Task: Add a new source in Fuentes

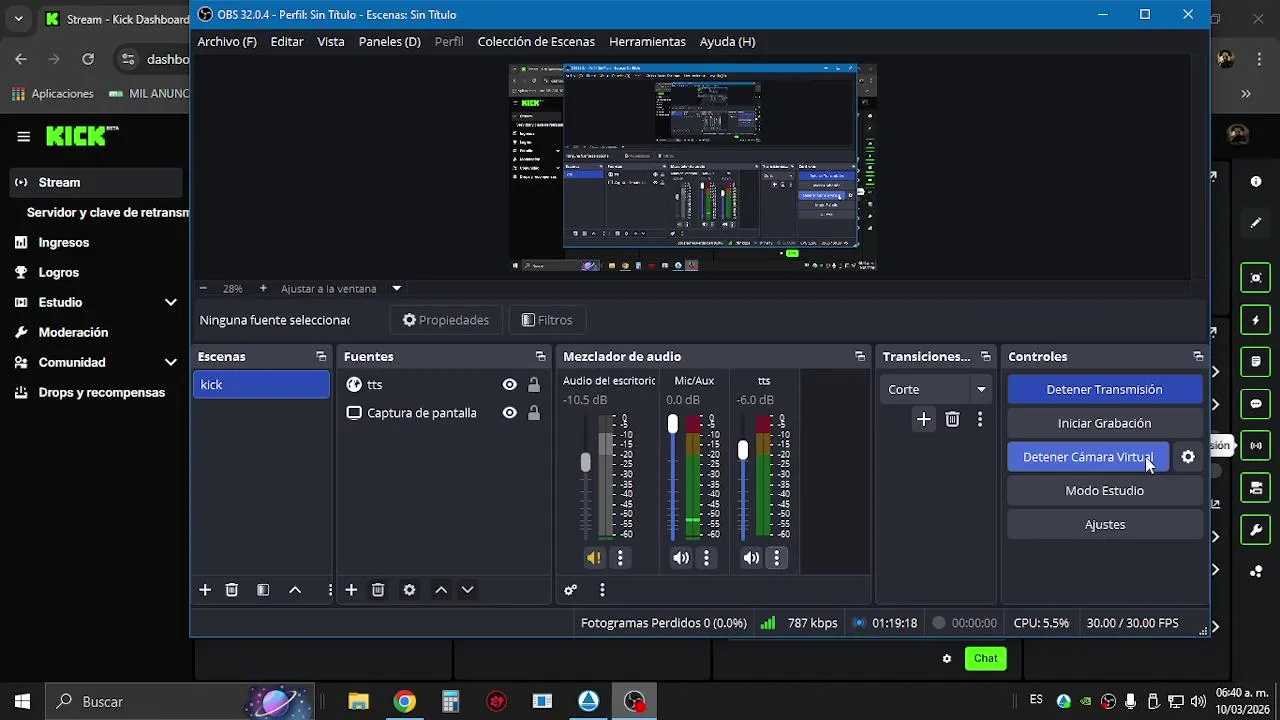Action: pyautogui.click(x=351, y=590)
